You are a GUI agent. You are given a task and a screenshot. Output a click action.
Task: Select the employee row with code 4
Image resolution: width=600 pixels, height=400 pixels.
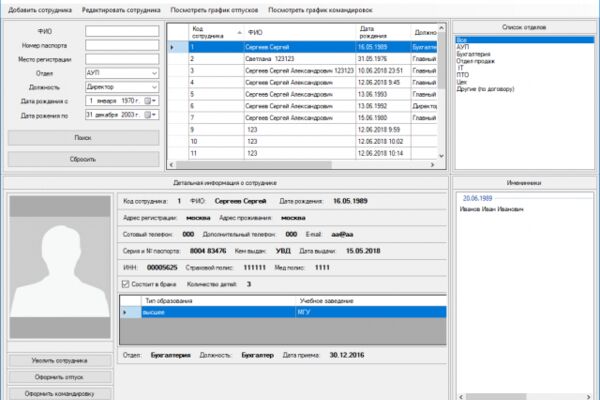coord(302,83)
